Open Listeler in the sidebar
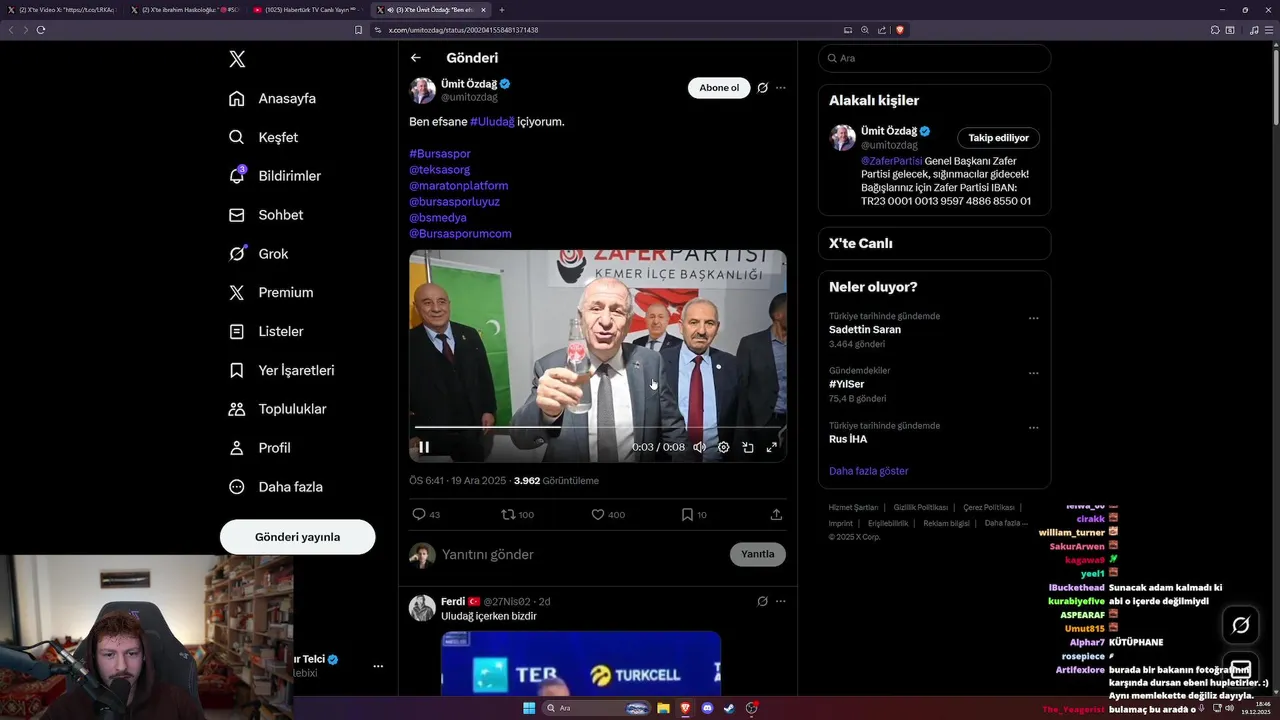This screenshot has height=720, width=1280. tap(265, 331)
